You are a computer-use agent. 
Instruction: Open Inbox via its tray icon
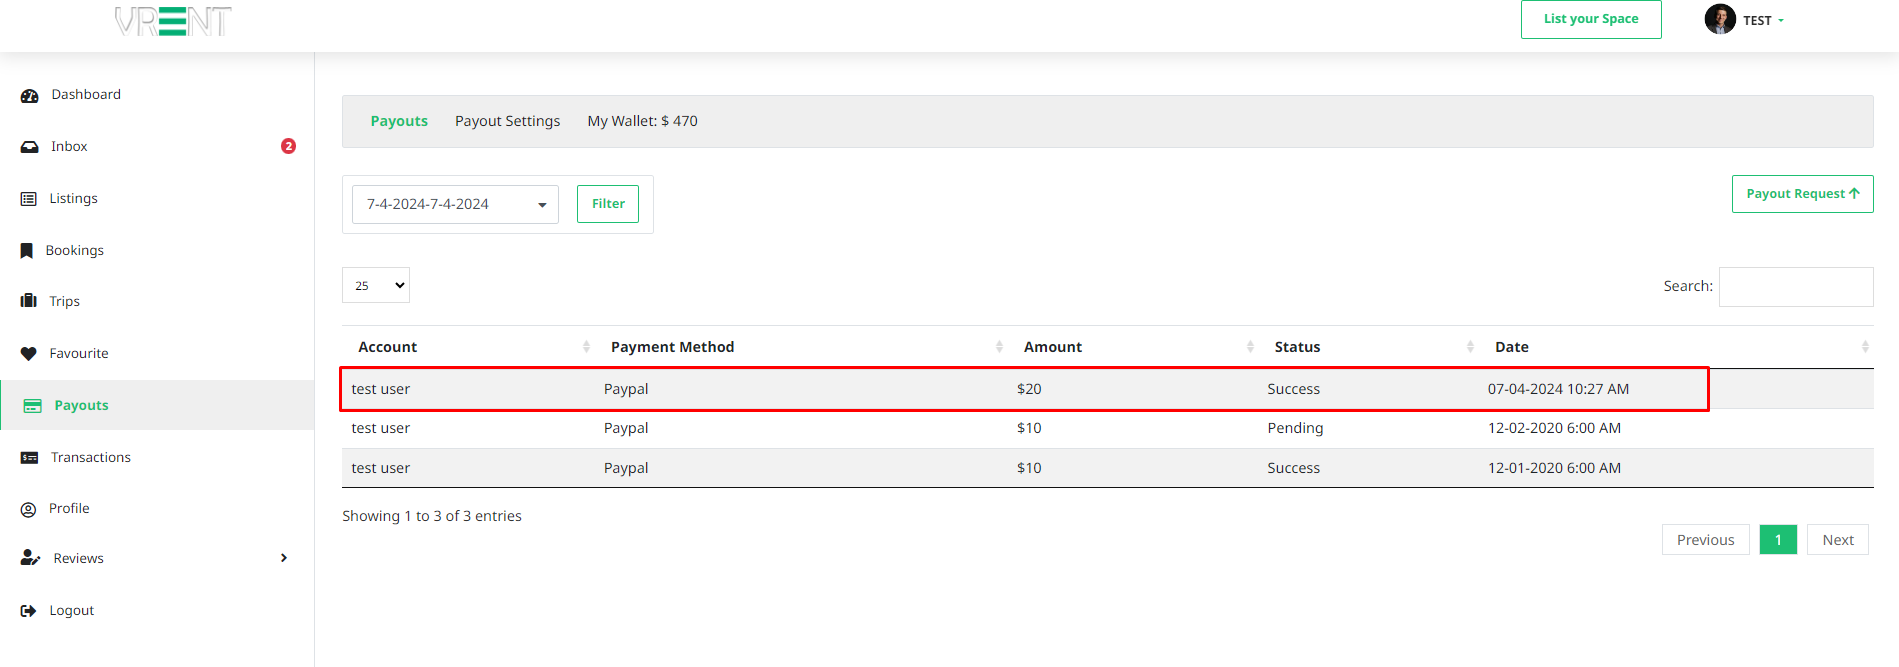tap(30, 147)
